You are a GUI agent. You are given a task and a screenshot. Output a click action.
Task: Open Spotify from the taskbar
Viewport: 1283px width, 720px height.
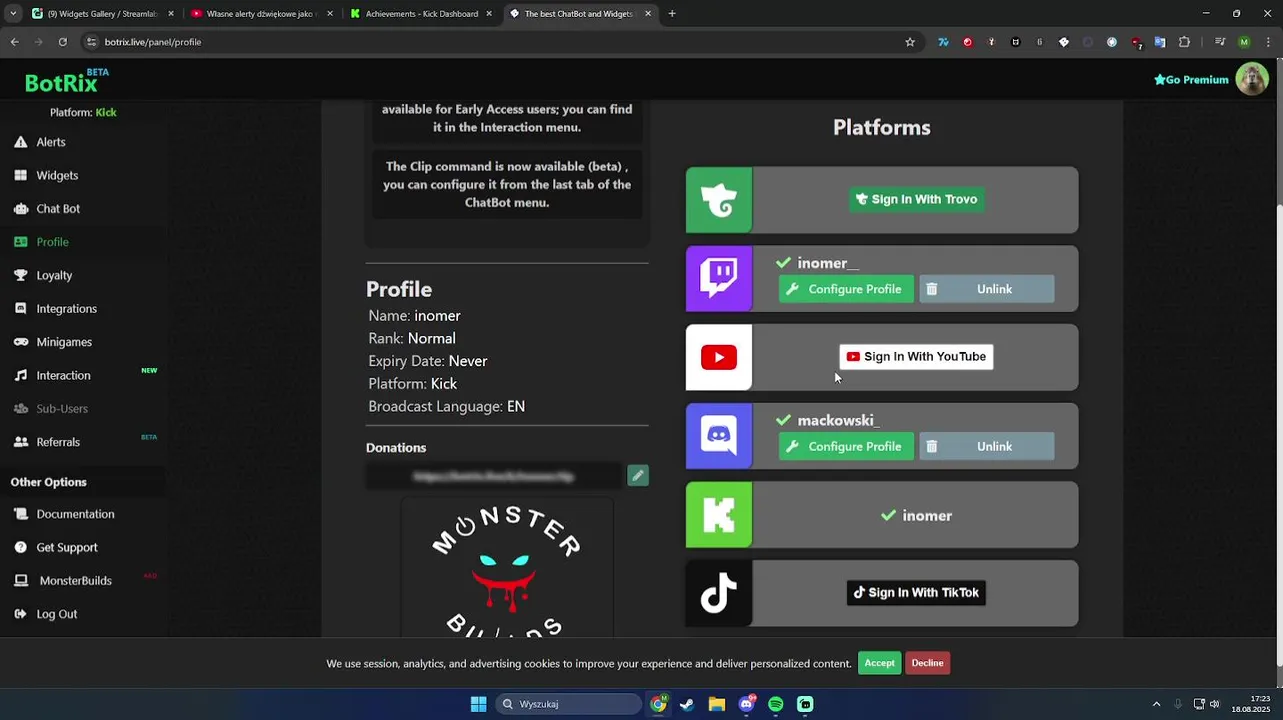(776, 704)
